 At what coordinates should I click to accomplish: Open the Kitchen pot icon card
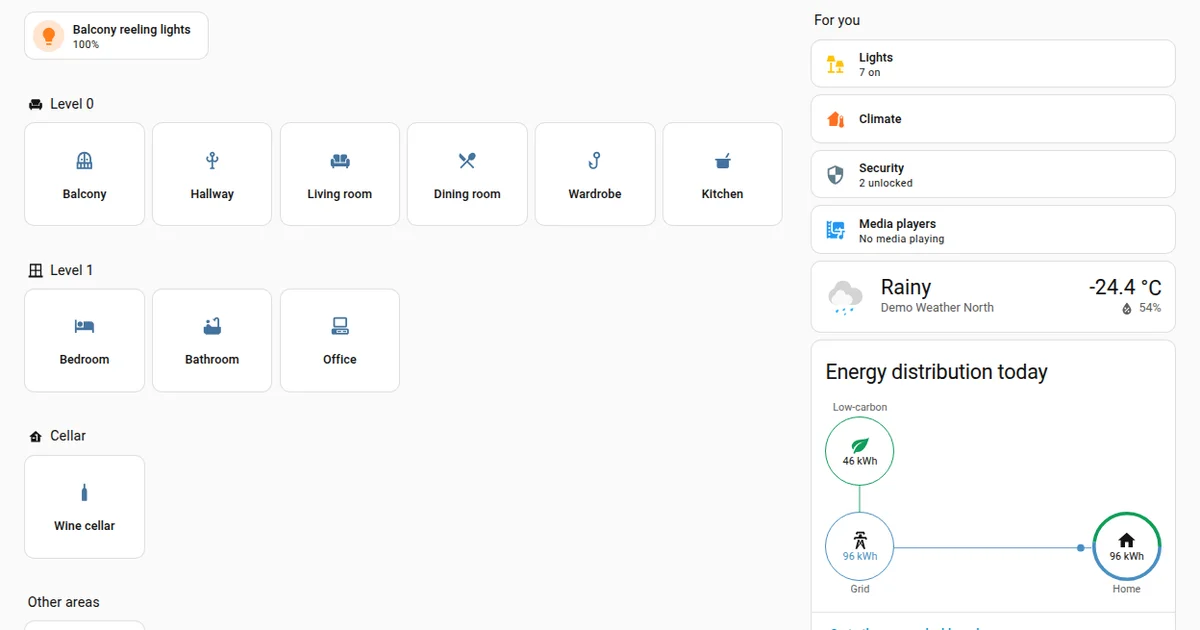[723, 174]
